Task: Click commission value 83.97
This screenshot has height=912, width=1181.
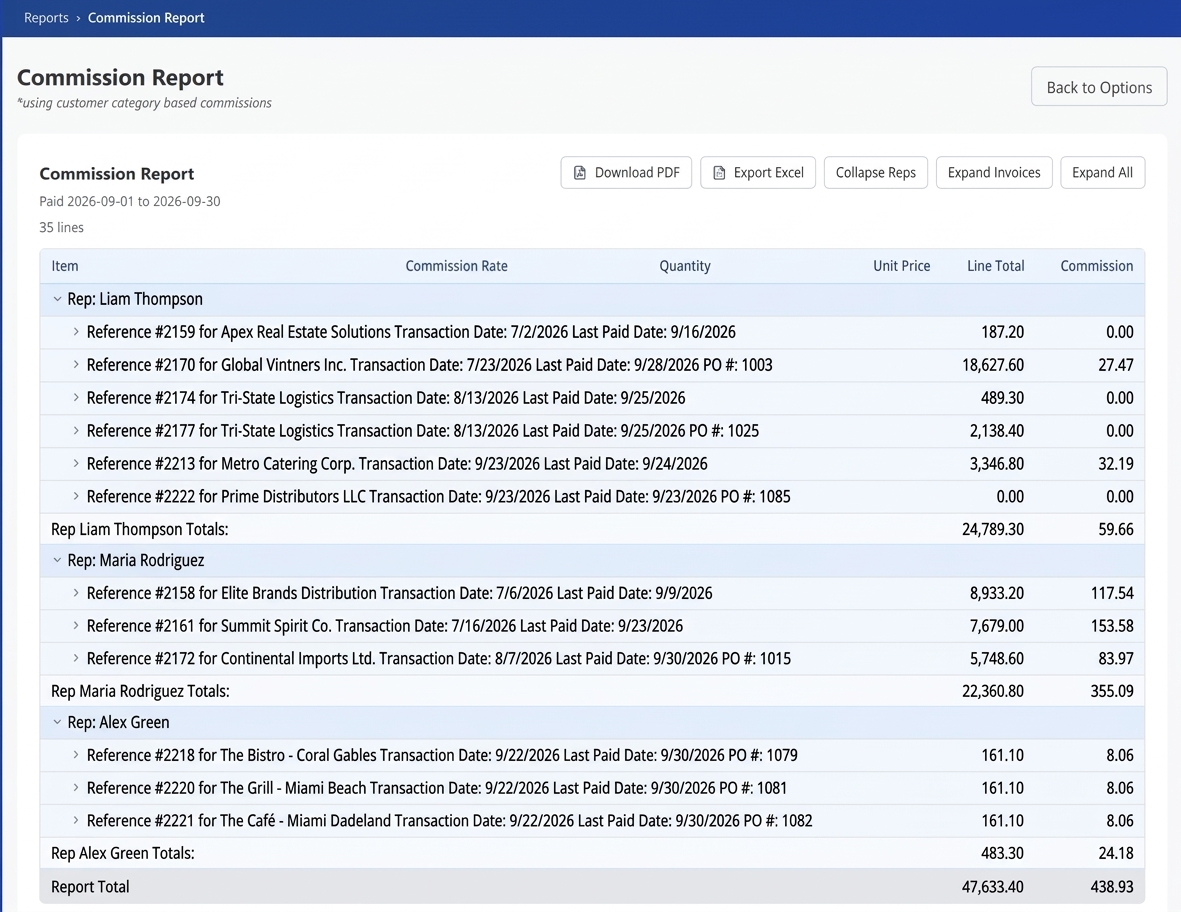Action: 1115,658
